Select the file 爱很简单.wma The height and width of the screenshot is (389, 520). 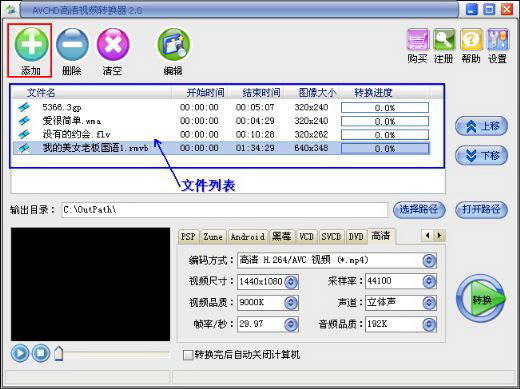click(x=72, y=121)
